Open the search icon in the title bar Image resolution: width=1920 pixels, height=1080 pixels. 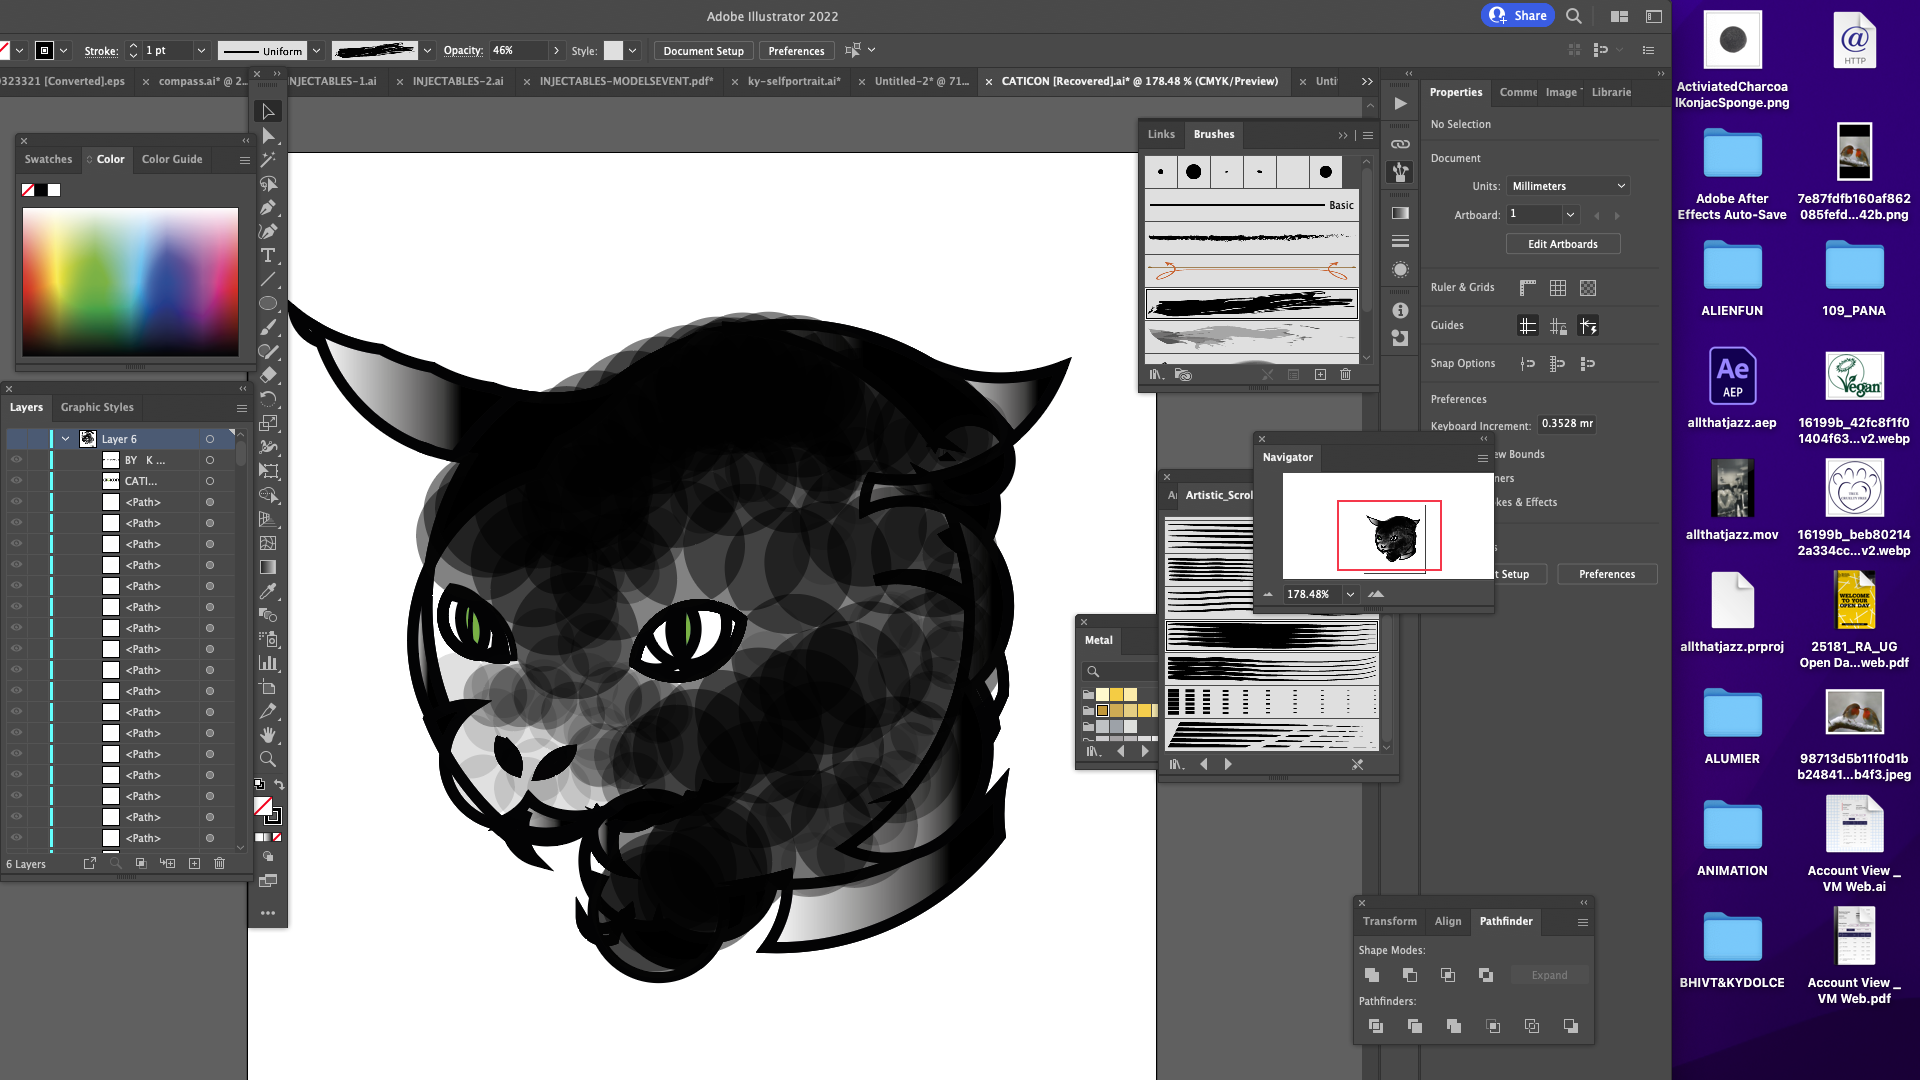(1573, 16)
